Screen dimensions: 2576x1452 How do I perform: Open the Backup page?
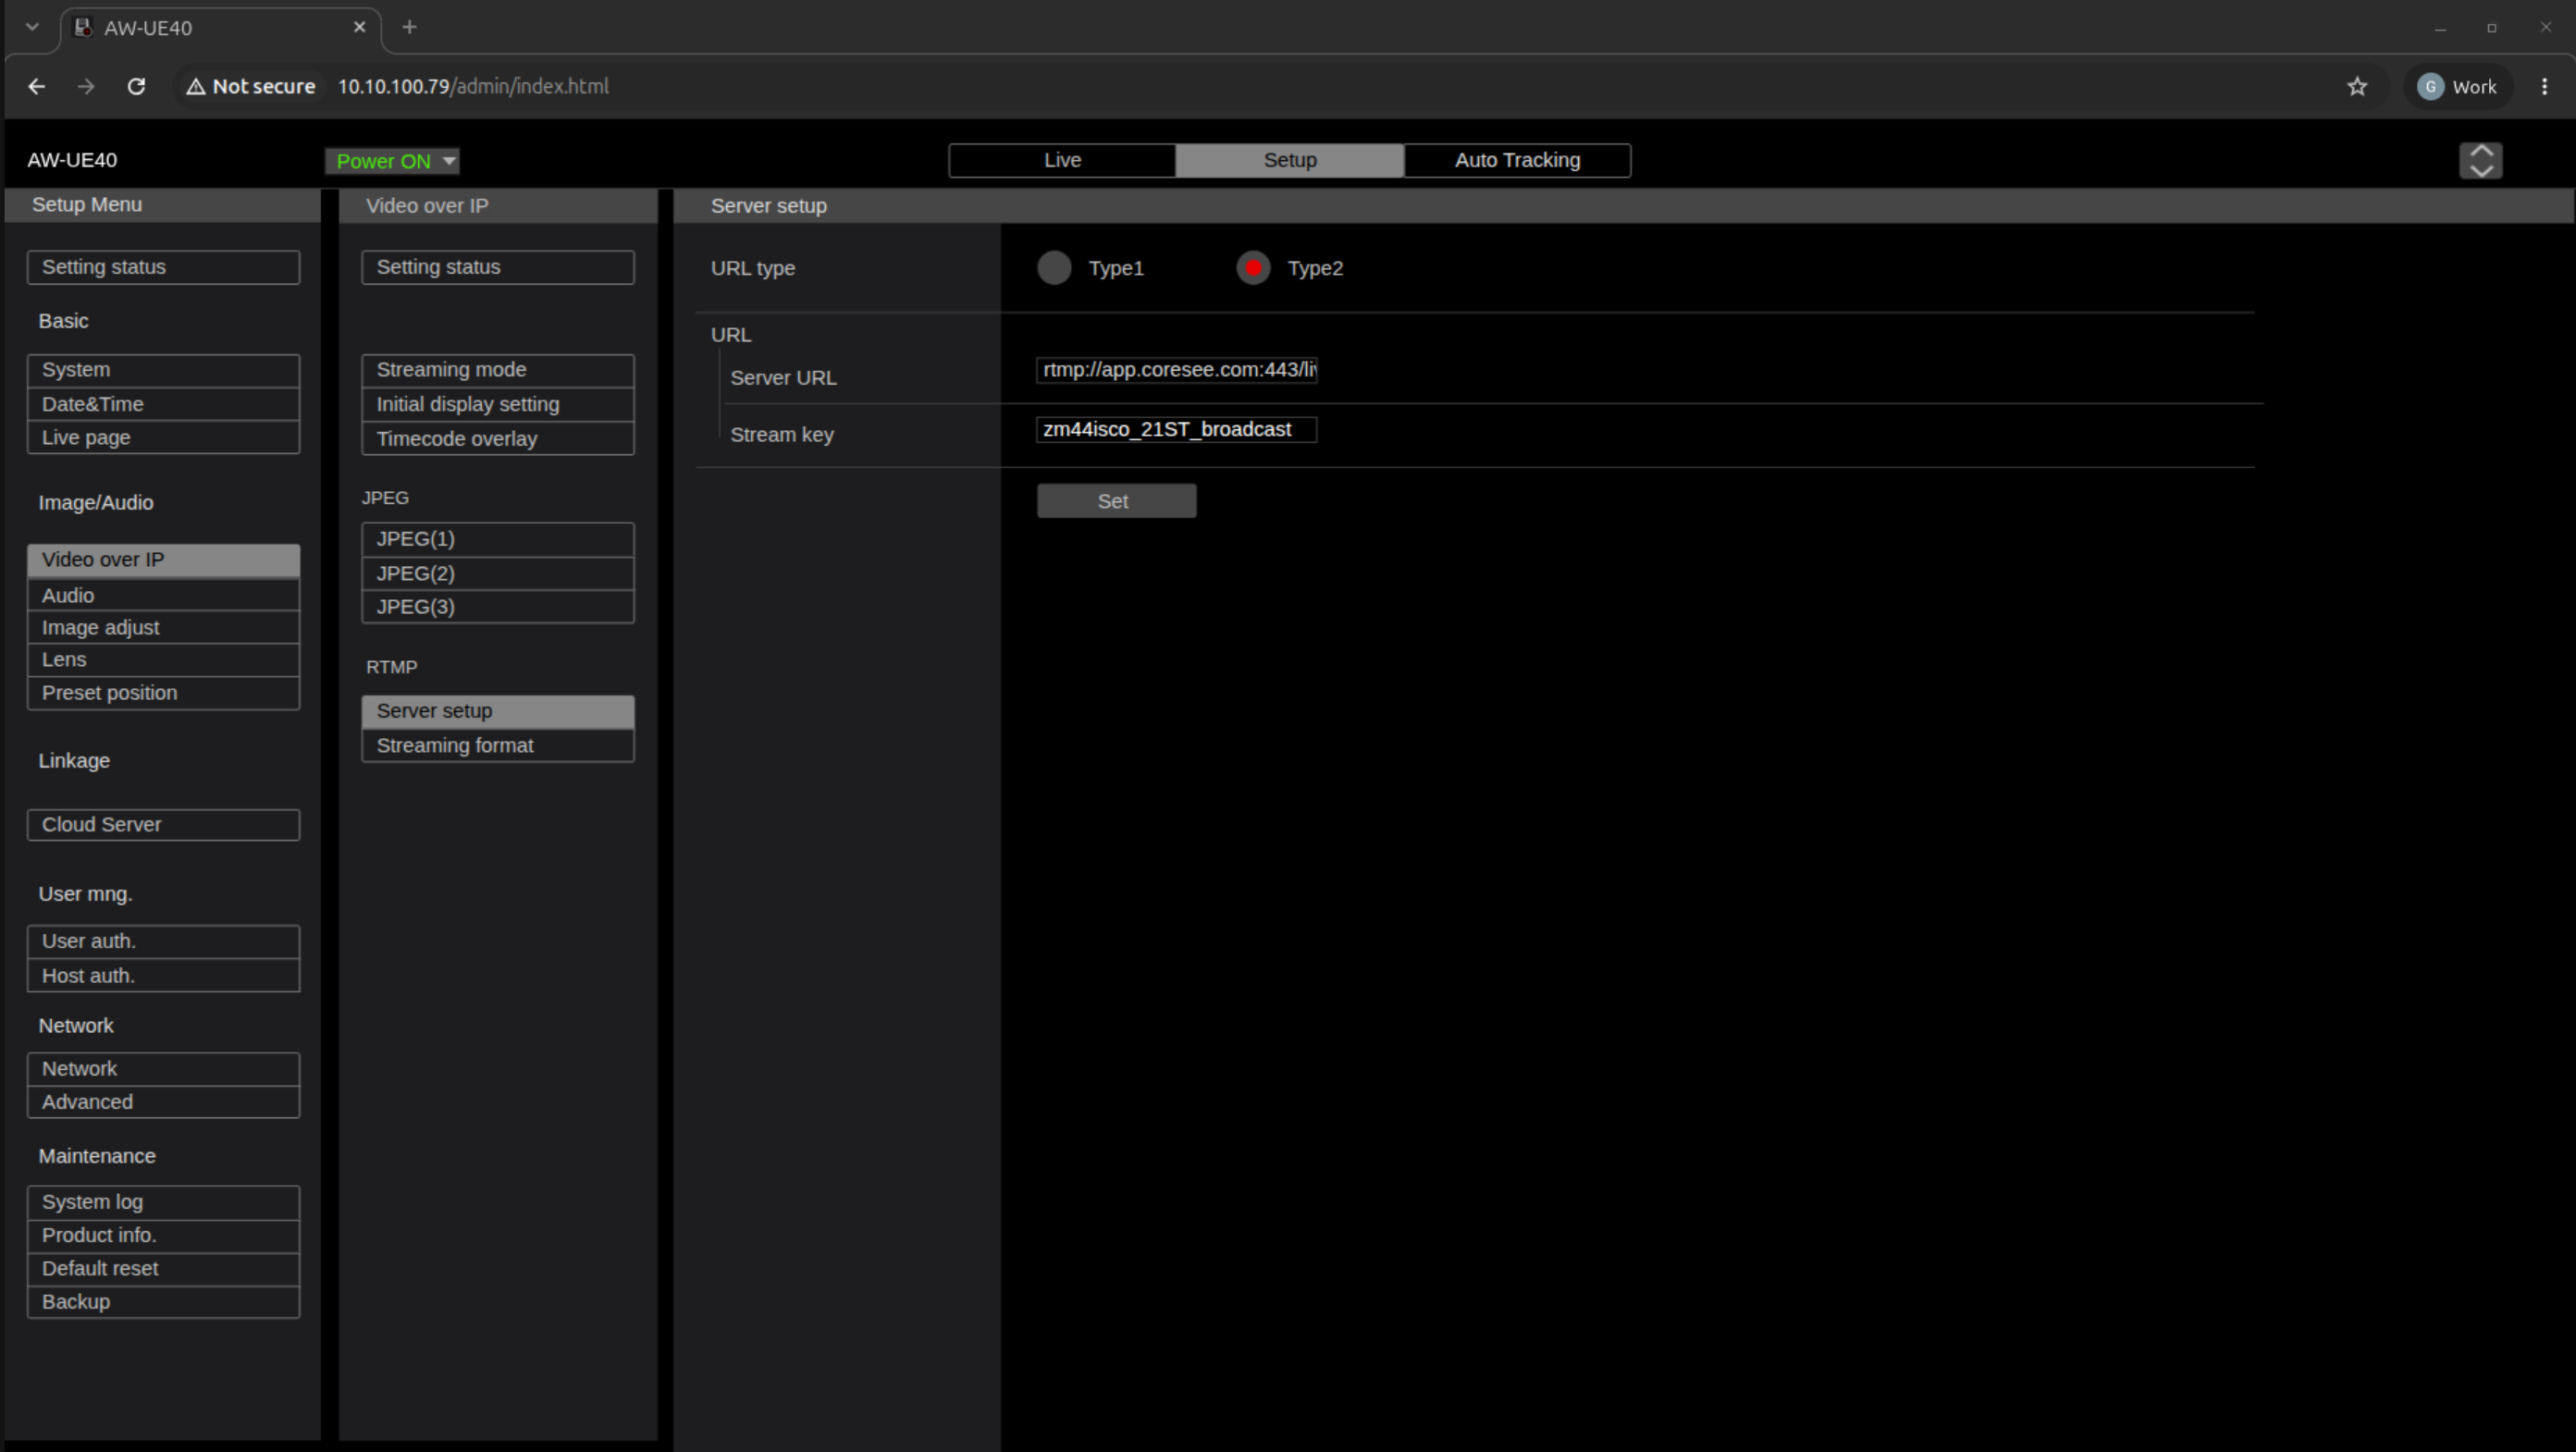163,1301
